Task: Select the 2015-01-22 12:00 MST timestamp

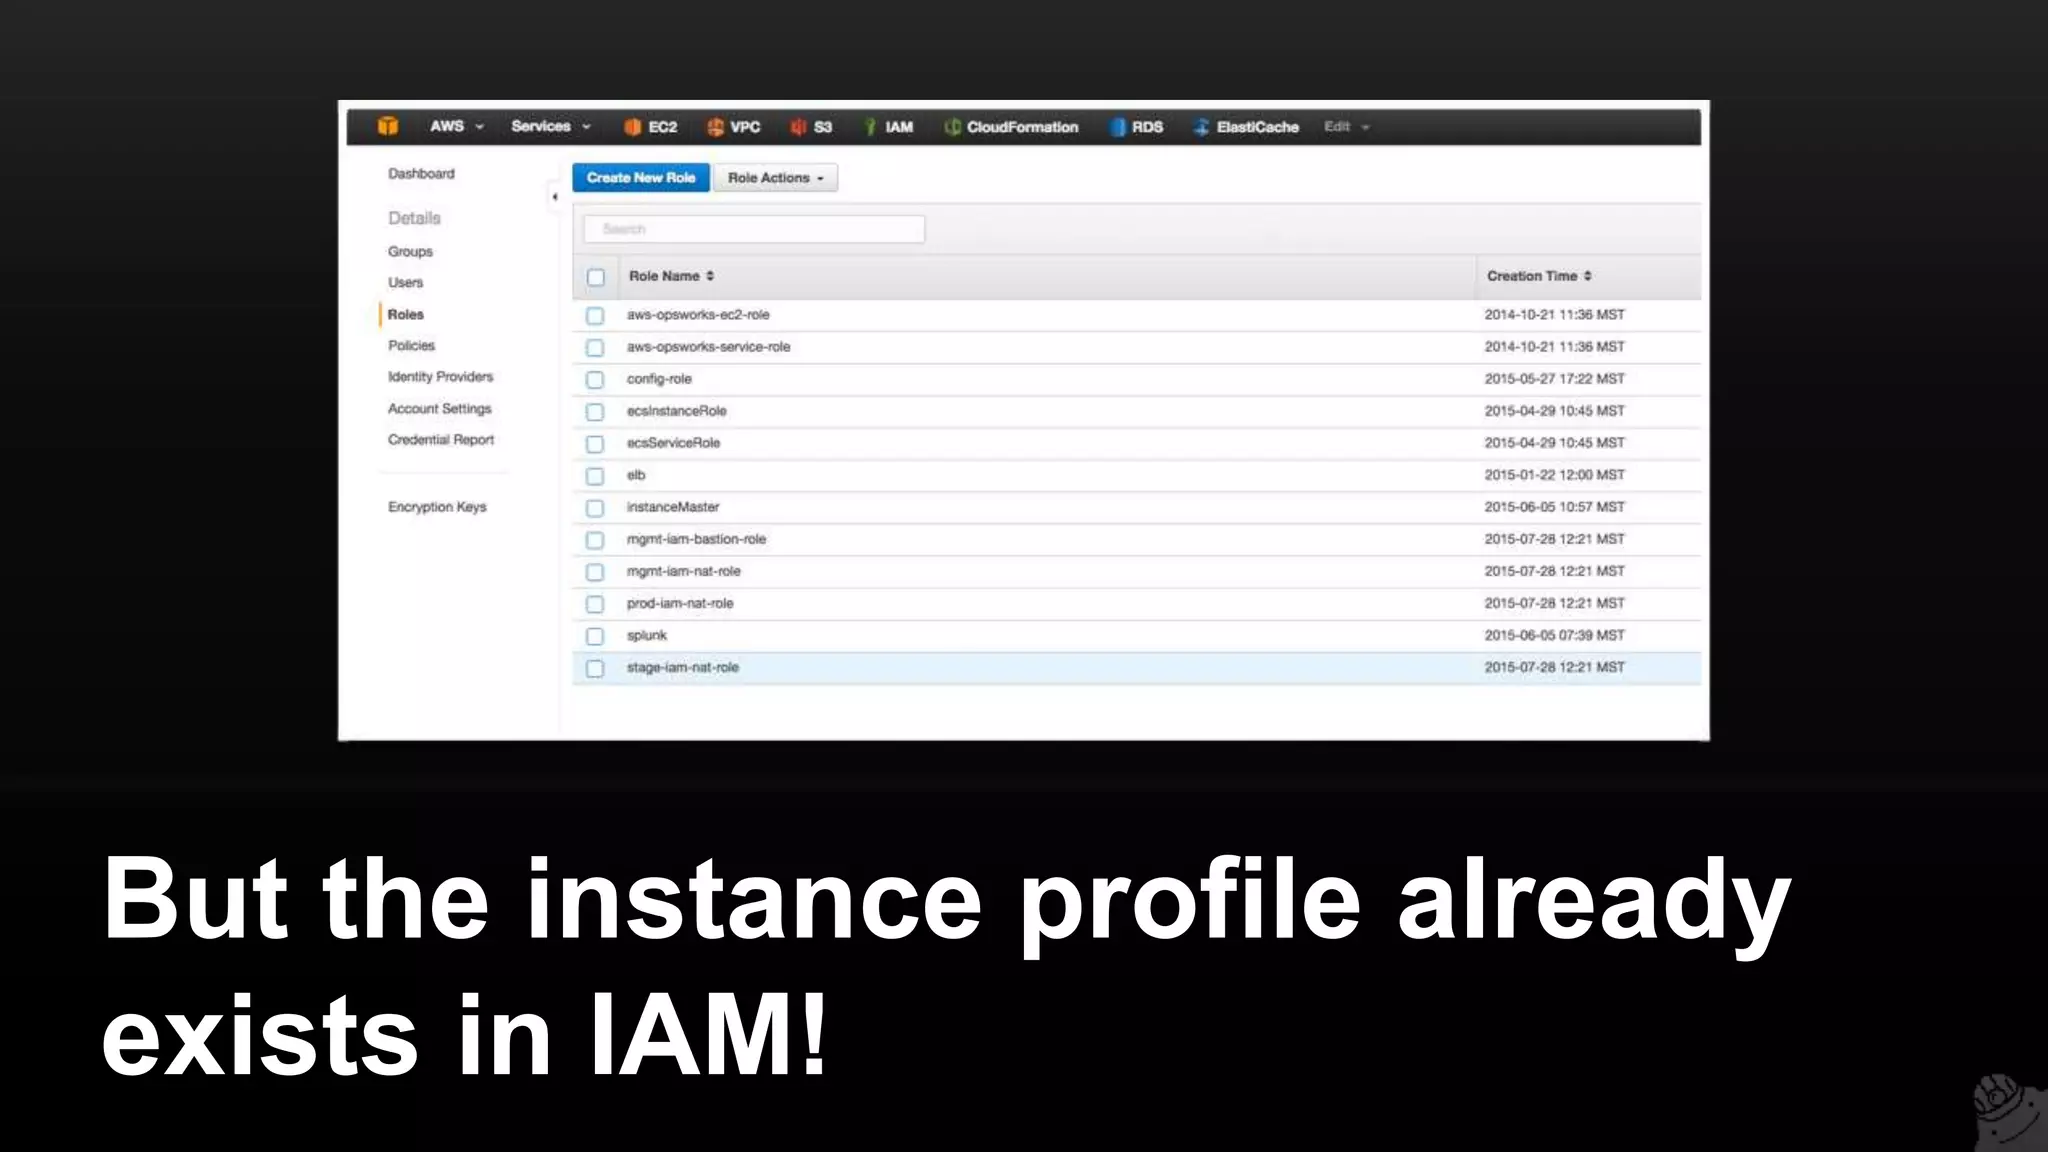Action: (x=1554, y=474)
